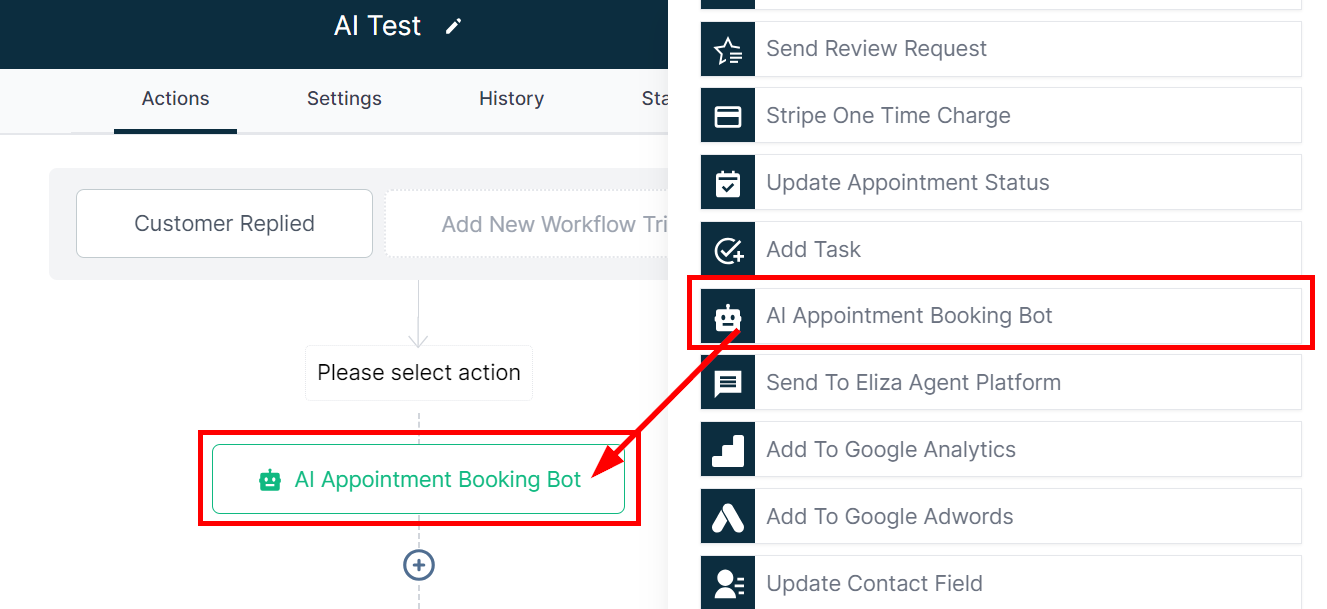Click the Stripe One Time Charge card icon
This screenshot has width=1327, height=609.
click(x=728, y=116)
